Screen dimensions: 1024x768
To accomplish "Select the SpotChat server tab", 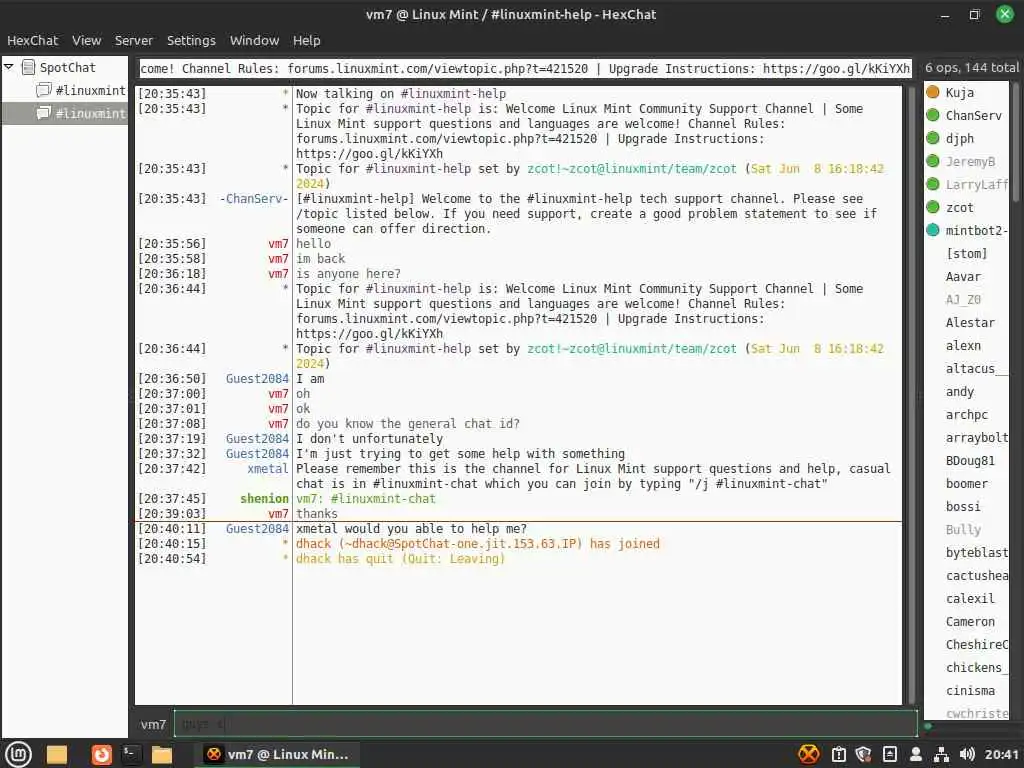I will click(x=67, y=67).
